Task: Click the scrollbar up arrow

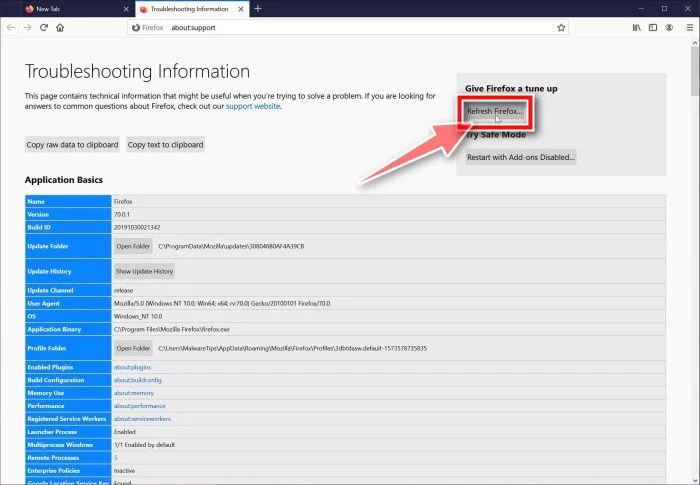Action: click(695, 43)
